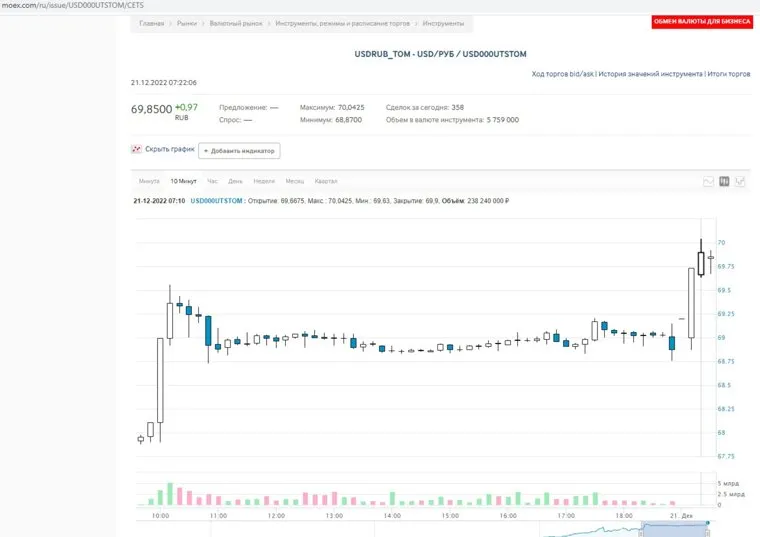The image size is (760, 537).
Task: Switch chart interval to Час
Action: pyautogui.click(x=212, y=181)
